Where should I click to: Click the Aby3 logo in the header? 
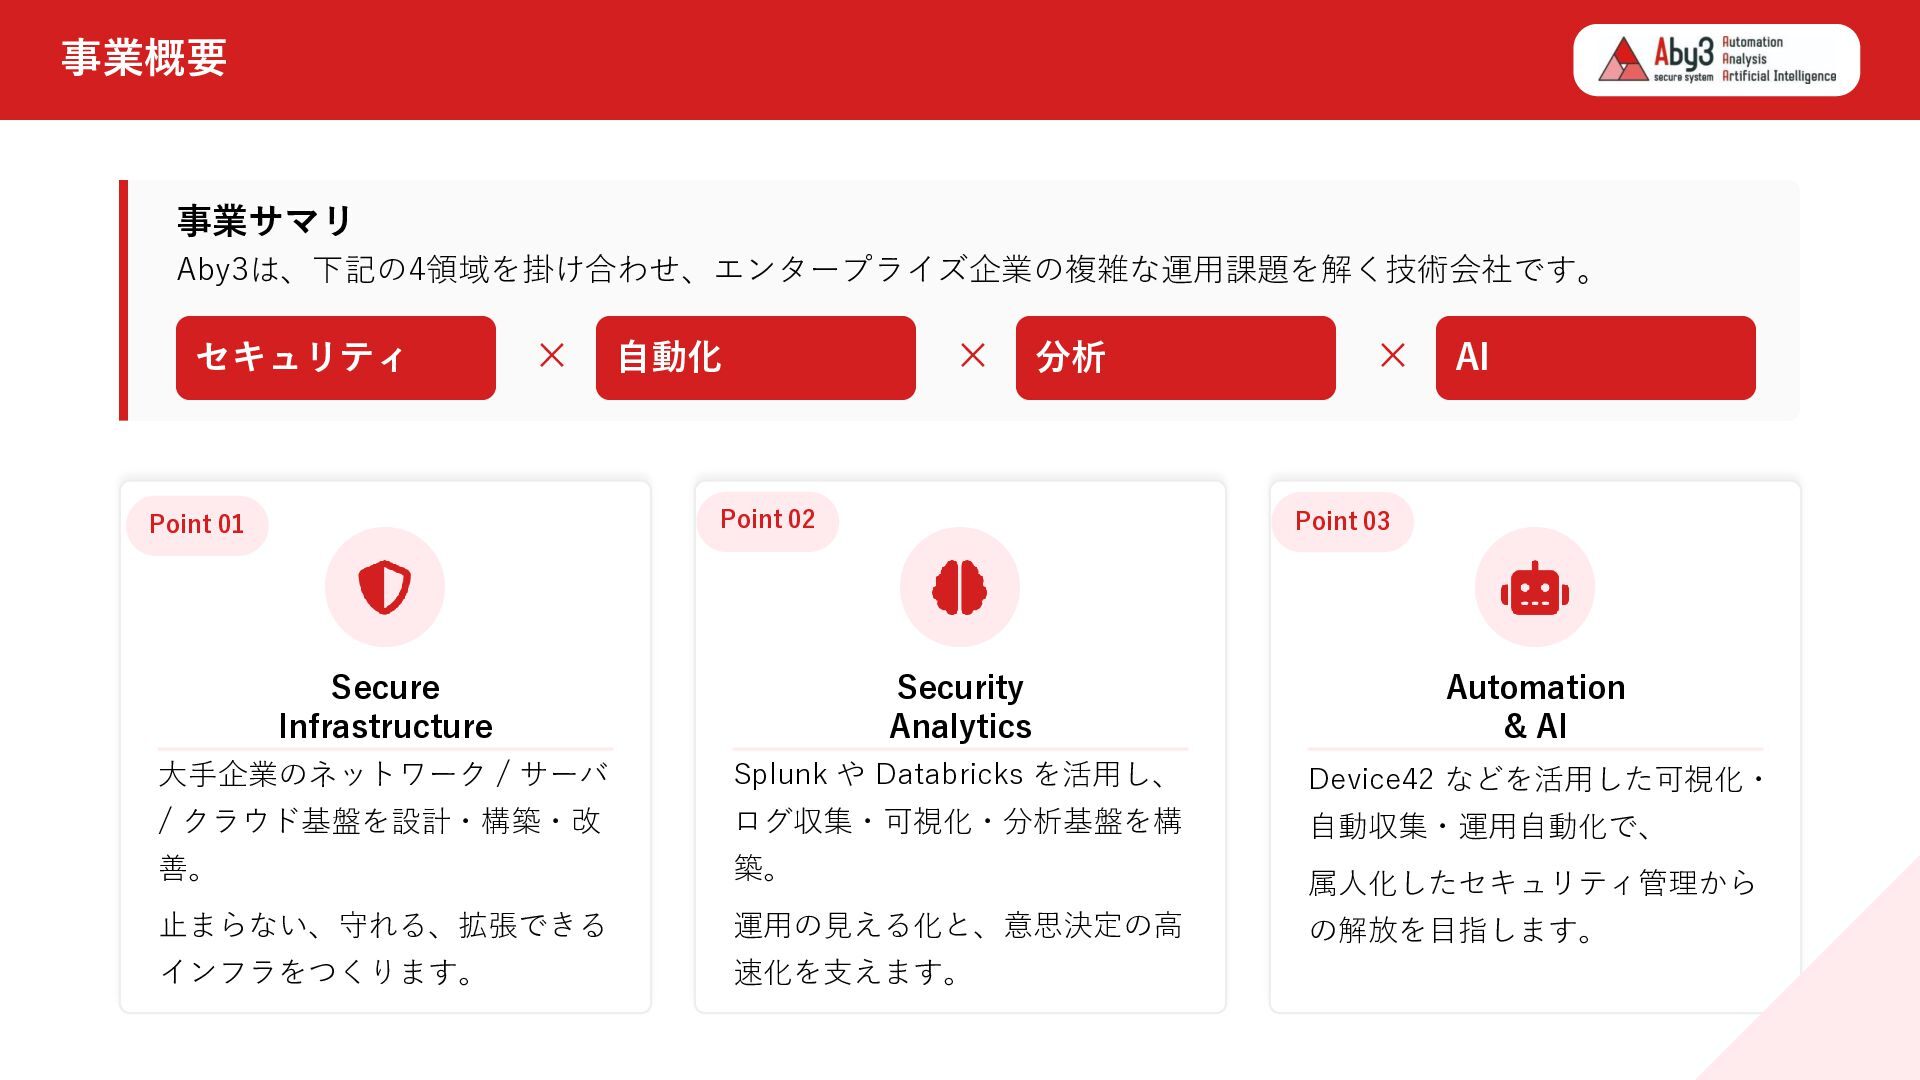click(x=1716, y=60)
